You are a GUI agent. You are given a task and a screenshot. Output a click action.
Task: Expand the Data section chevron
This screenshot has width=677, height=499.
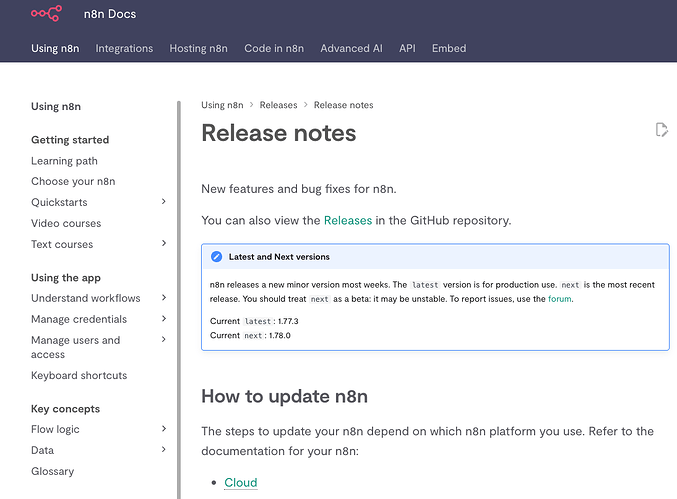coord(164,449)
